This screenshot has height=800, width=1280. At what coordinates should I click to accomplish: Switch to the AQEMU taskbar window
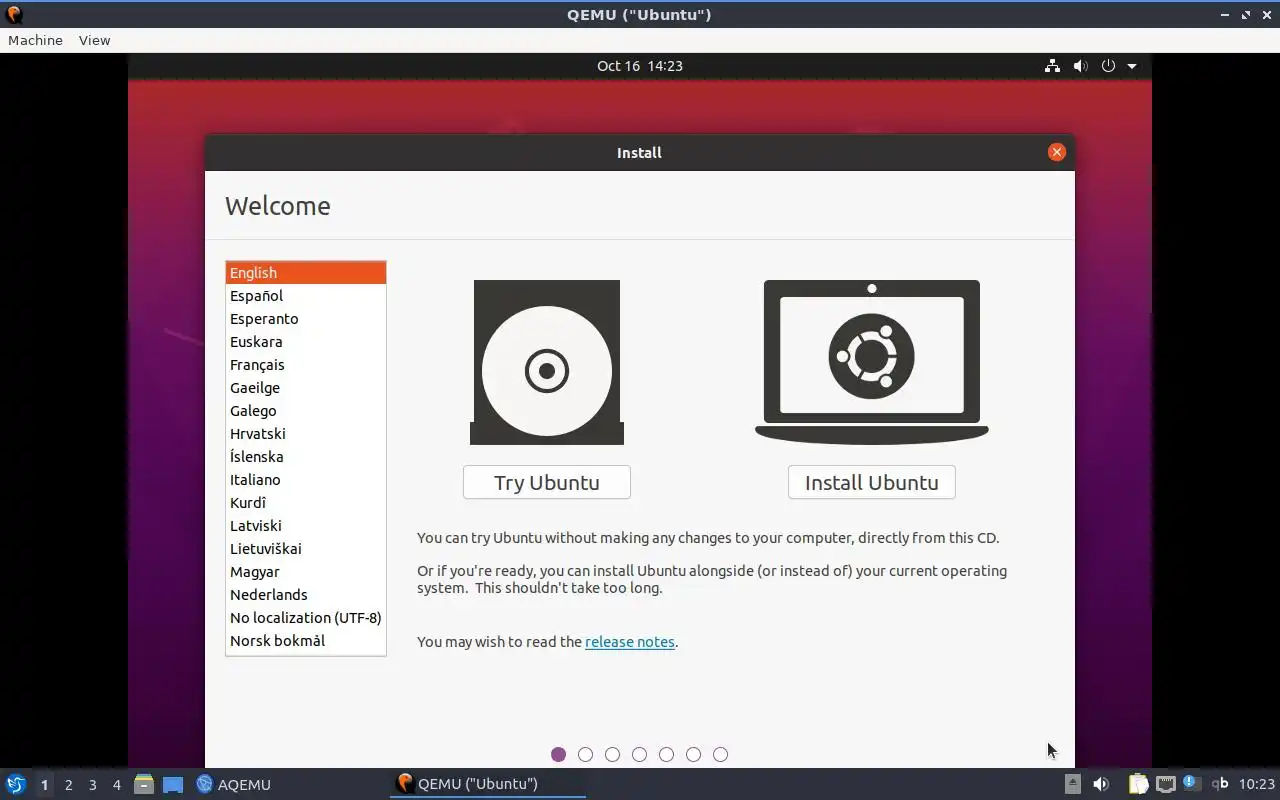click(x=234, y=784)
